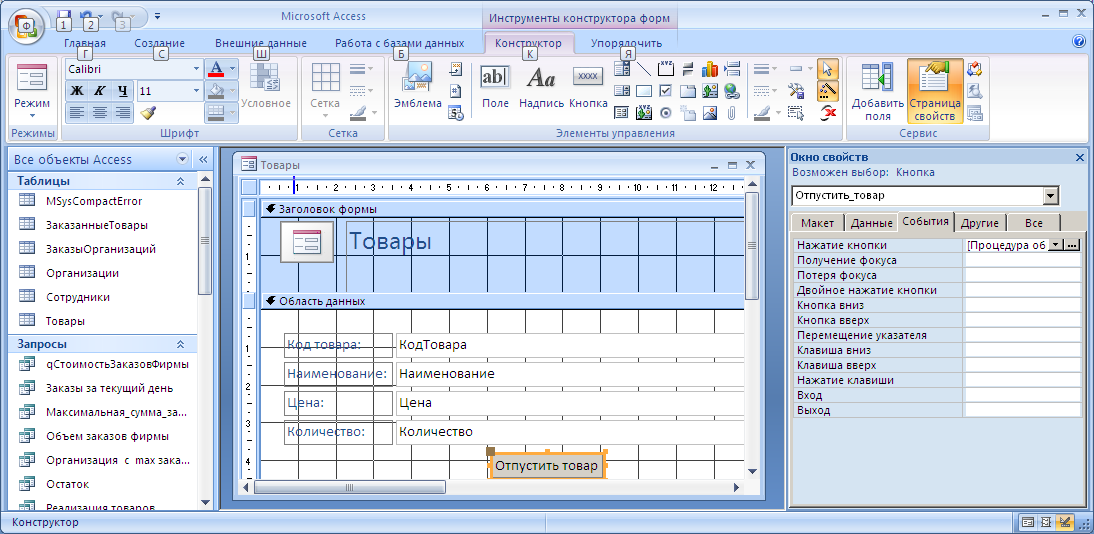1094x534 pixels.
Task: Click design view icon in status bar
Action: [1065, 522]
